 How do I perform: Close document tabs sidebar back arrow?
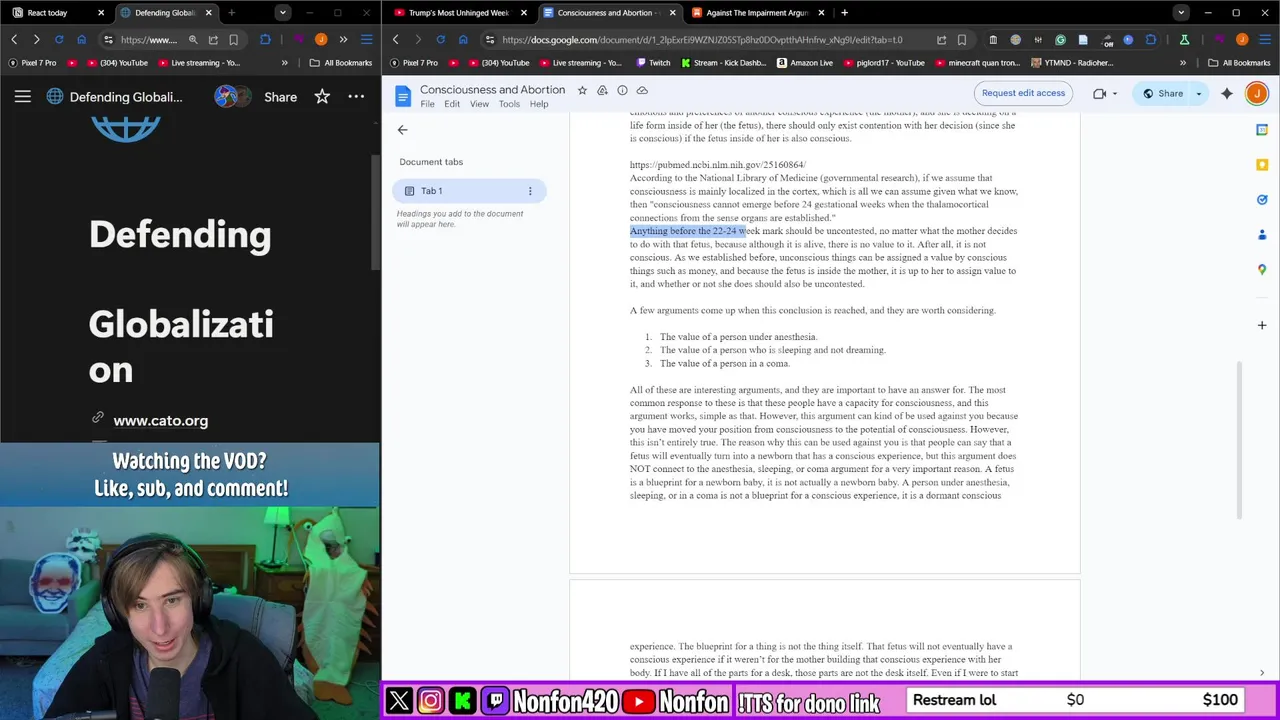402,130
